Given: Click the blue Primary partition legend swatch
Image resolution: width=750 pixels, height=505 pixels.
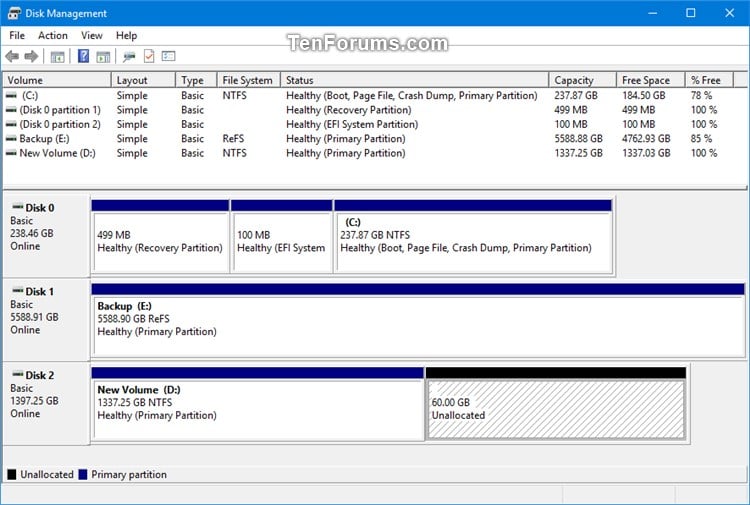Looking at the screenshot, I should (83, 474).
